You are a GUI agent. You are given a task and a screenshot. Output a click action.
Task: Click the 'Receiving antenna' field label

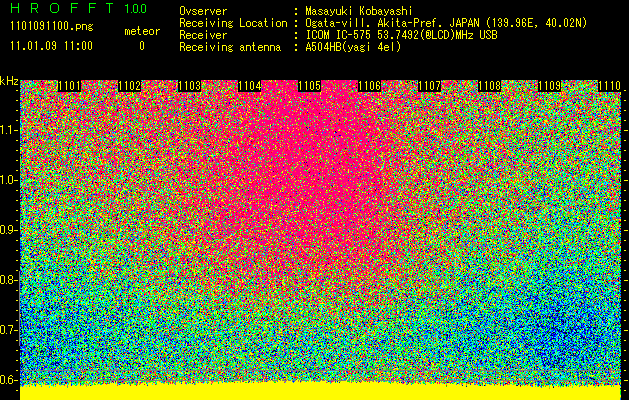(x=230, y=47)
